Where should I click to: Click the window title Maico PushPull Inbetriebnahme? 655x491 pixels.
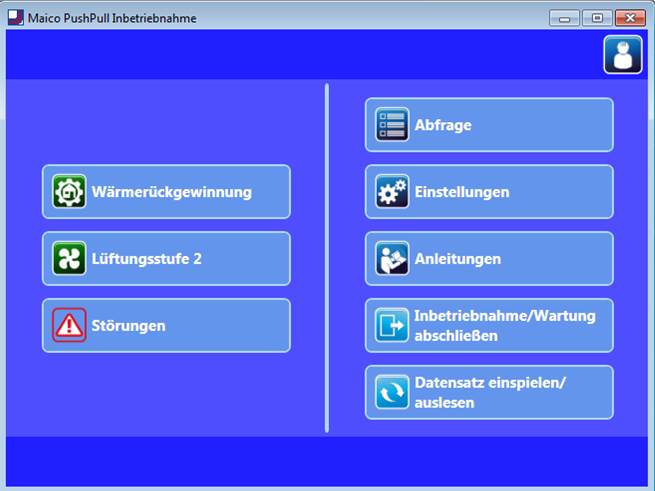coord(112,18)
